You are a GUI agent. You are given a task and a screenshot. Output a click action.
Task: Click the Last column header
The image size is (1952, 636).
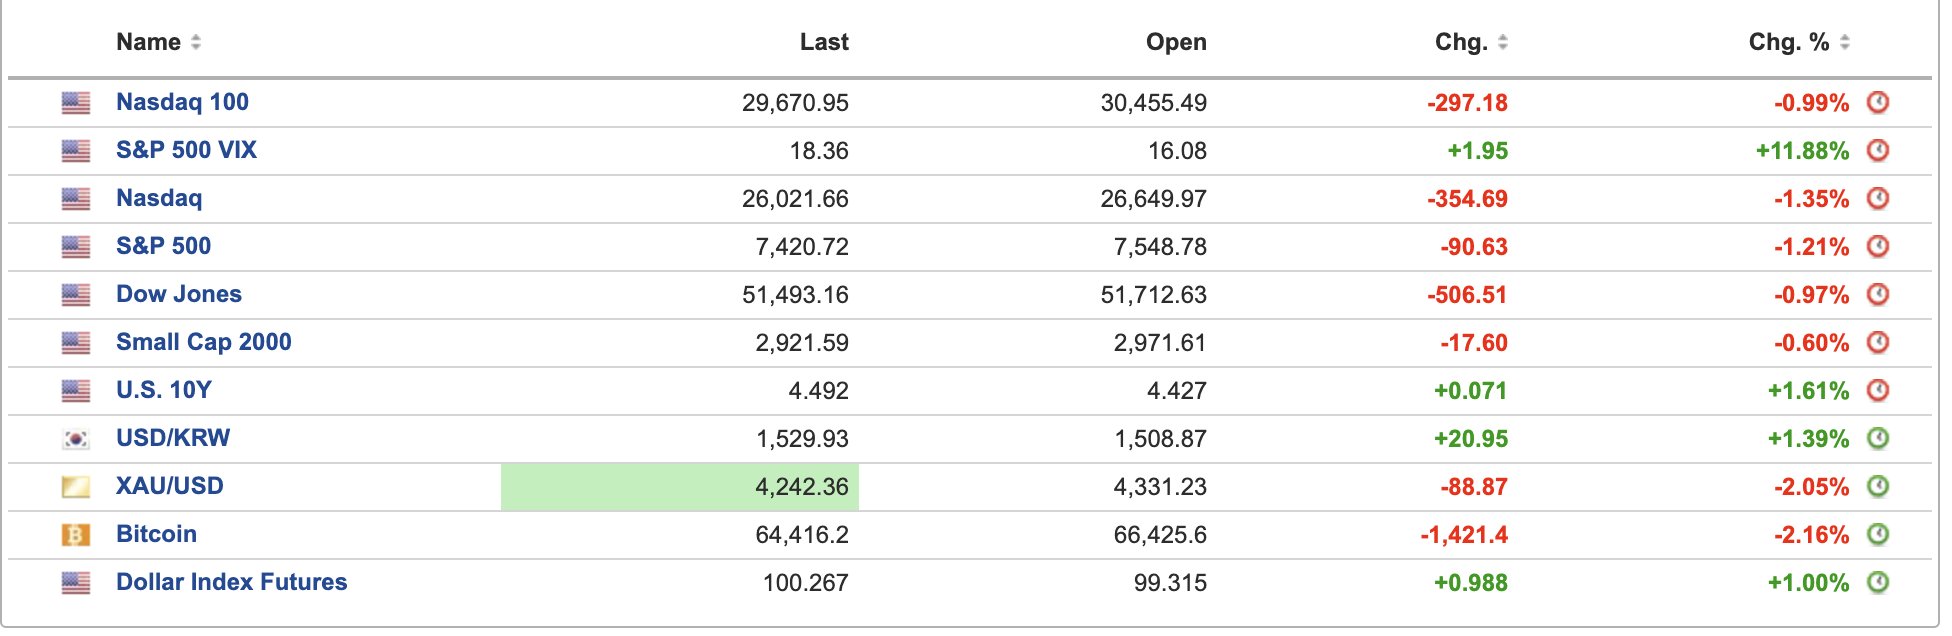tap(824, 42)
